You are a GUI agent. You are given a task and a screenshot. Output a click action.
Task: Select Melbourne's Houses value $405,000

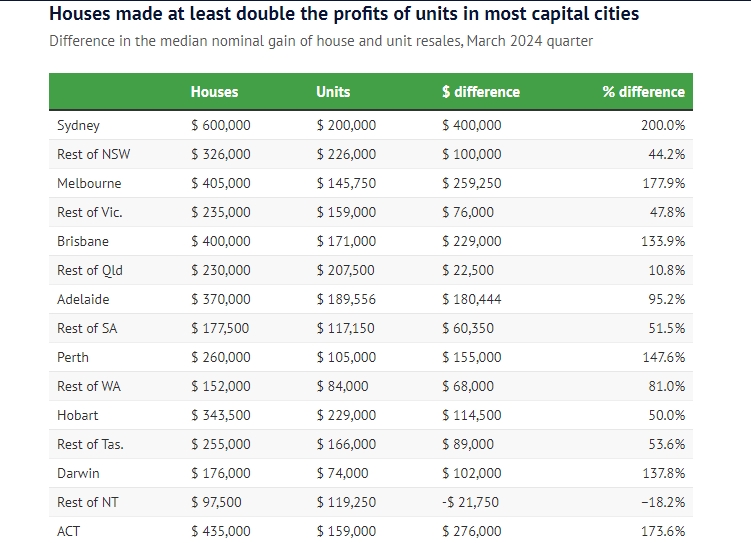point(220,184)
